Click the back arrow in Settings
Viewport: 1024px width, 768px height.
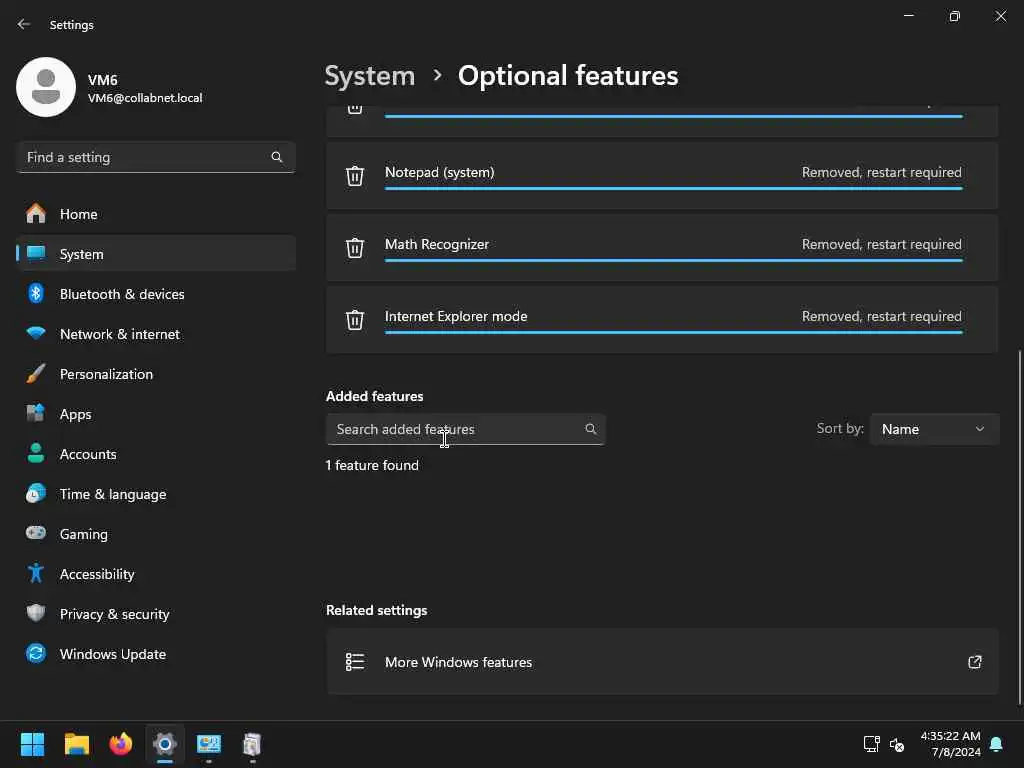point(24,24)
